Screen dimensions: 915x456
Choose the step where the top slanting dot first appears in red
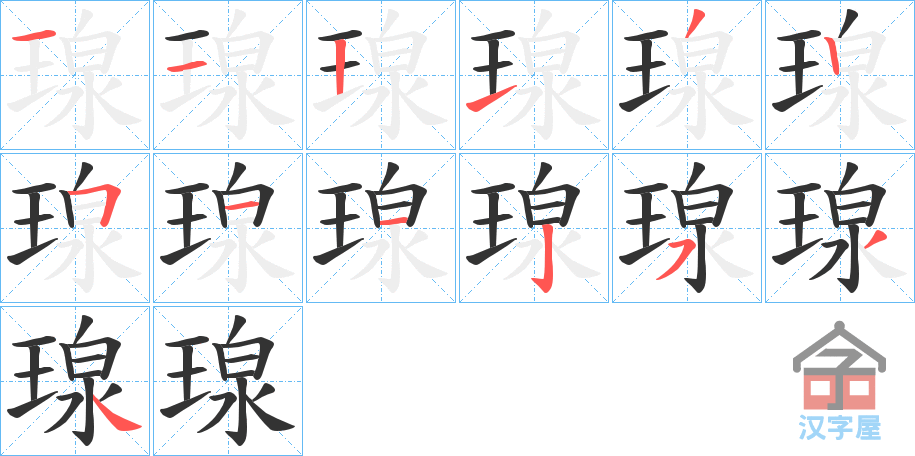686,75
